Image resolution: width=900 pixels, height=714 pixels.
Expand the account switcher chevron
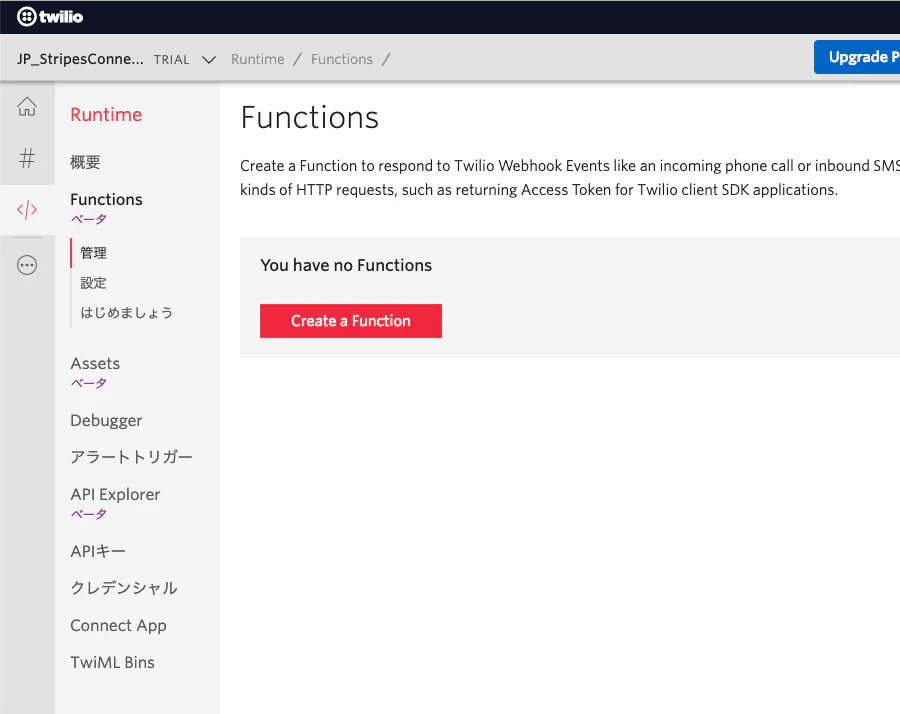click(209, 60)
